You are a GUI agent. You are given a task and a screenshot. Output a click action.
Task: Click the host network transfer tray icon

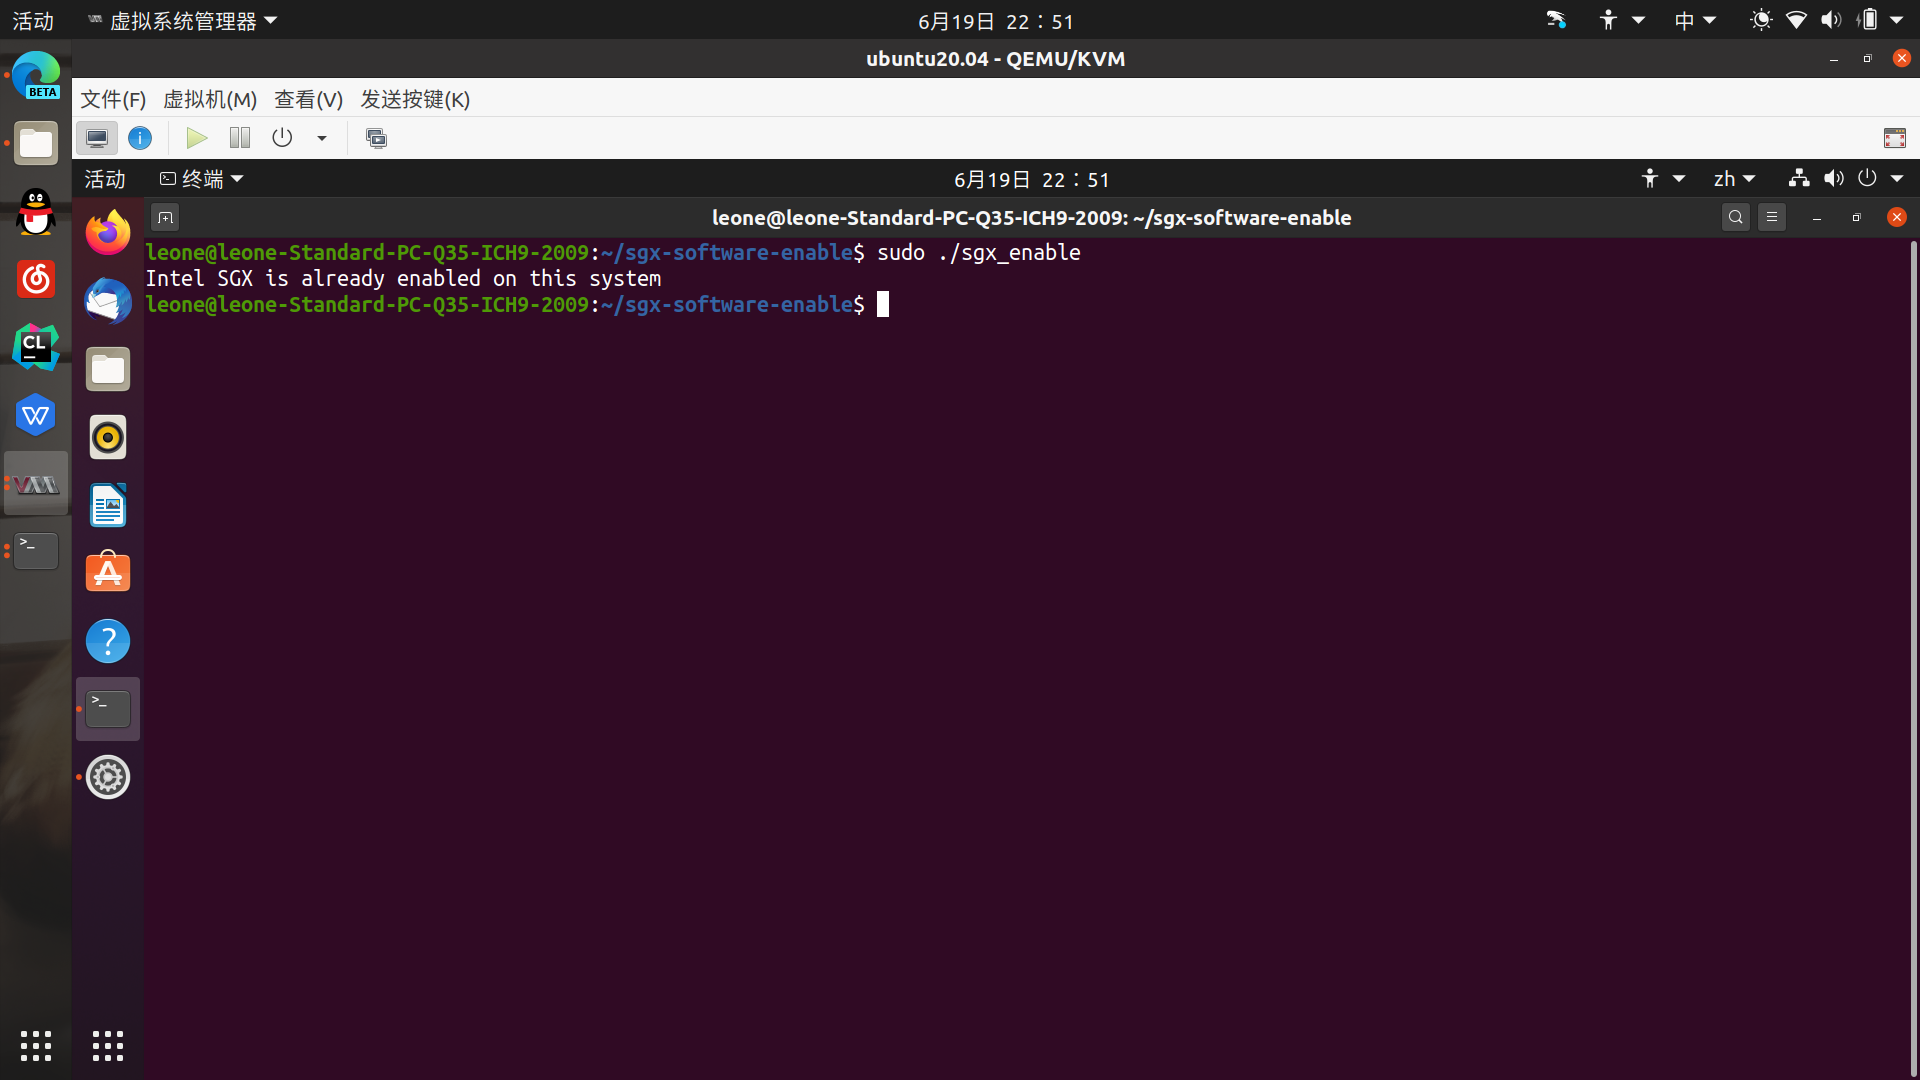click(x=1556, y=20)
